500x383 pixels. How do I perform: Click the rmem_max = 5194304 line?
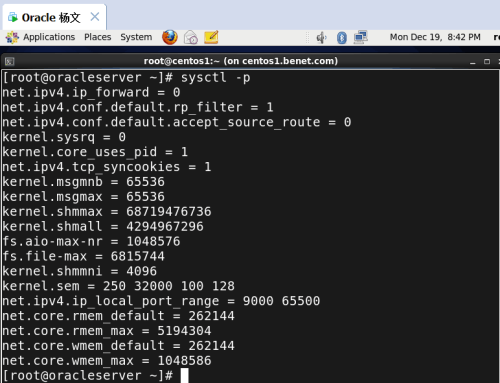[x=107, y=331]
